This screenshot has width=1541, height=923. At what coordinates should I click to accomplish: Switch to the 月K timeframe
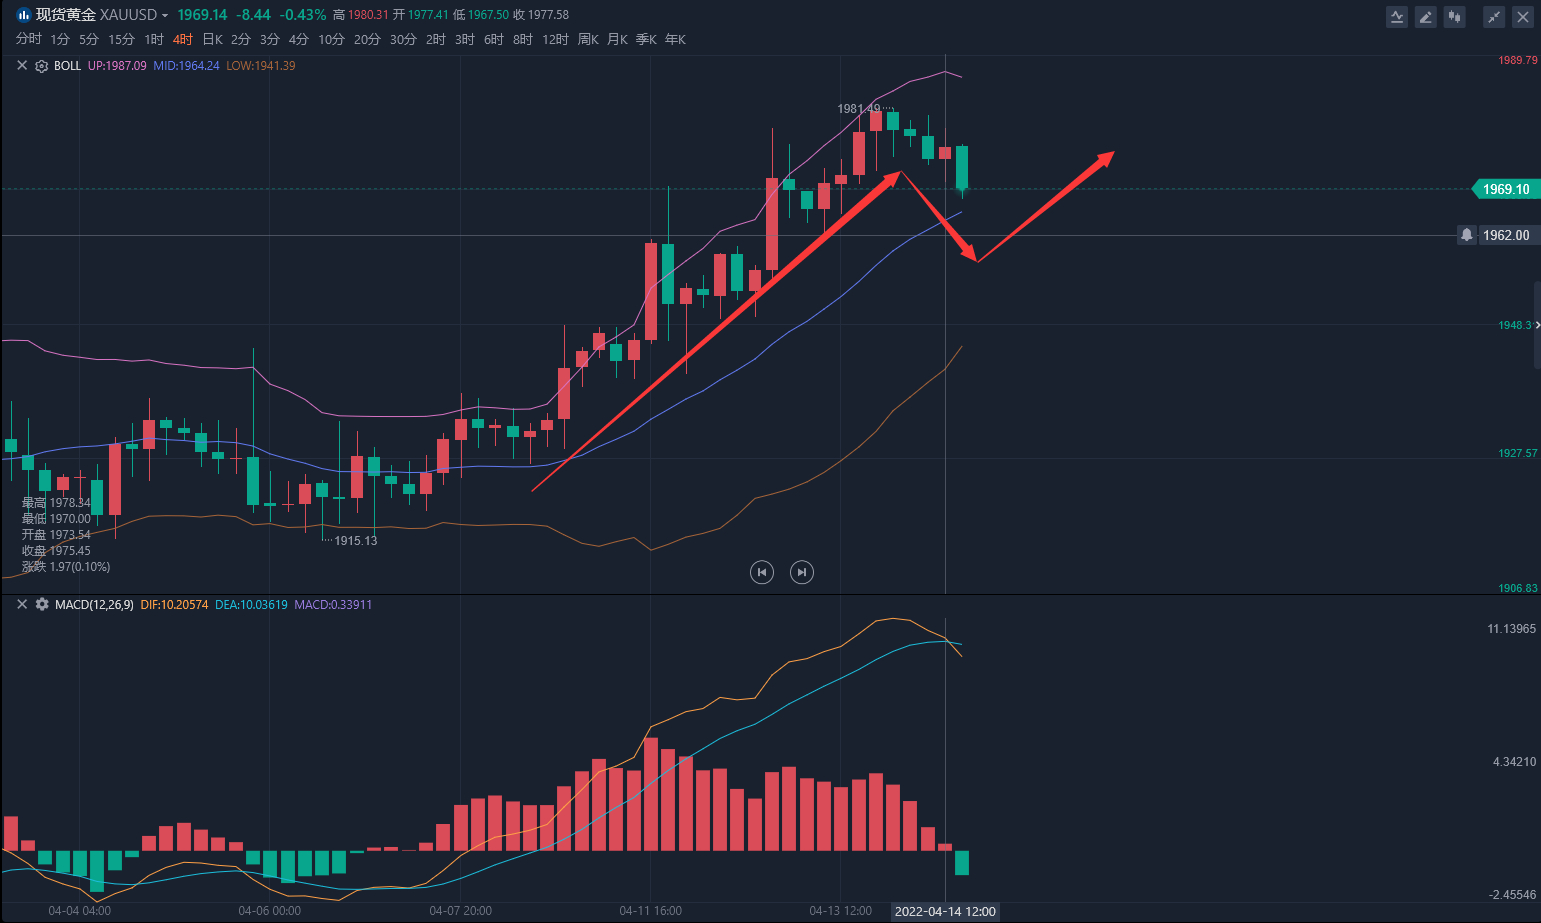click(617, 39)
